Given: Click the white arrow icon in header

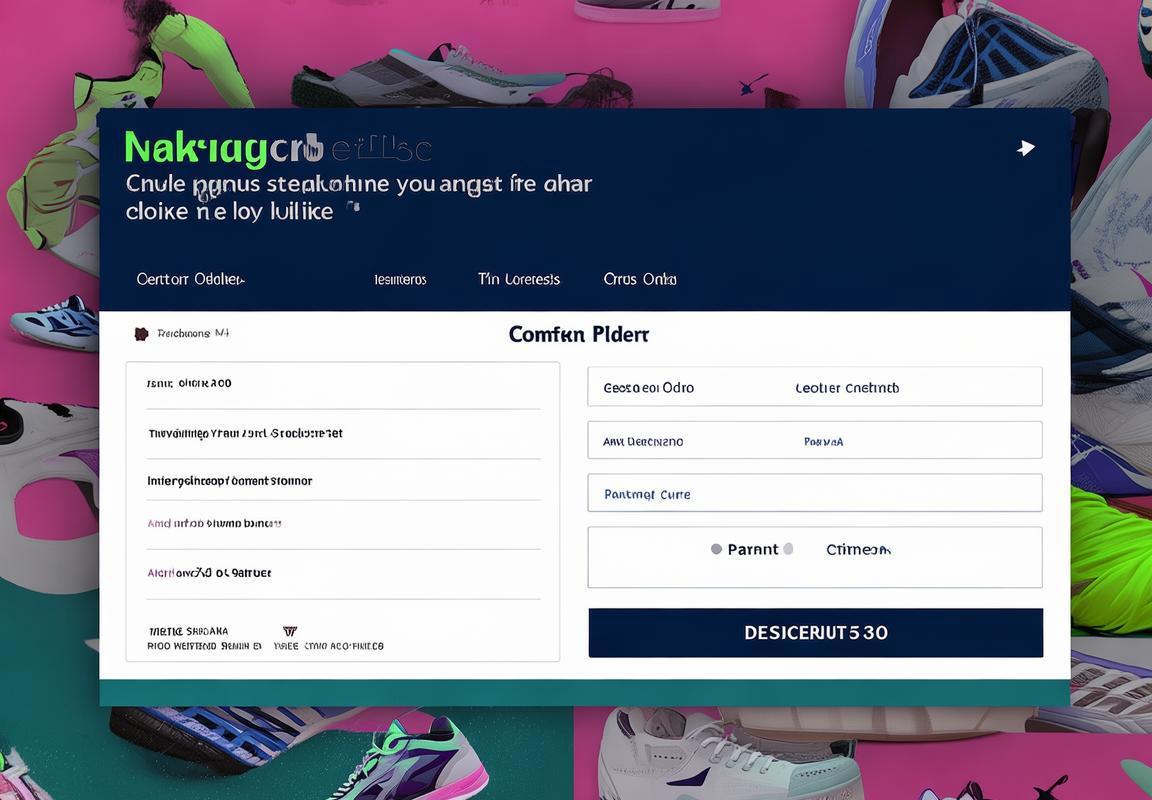Looking at the screenshot, I should coord(1026,148).
